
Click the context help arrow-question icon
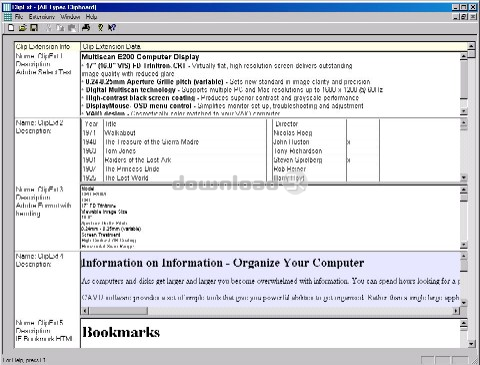coord(112,28)
